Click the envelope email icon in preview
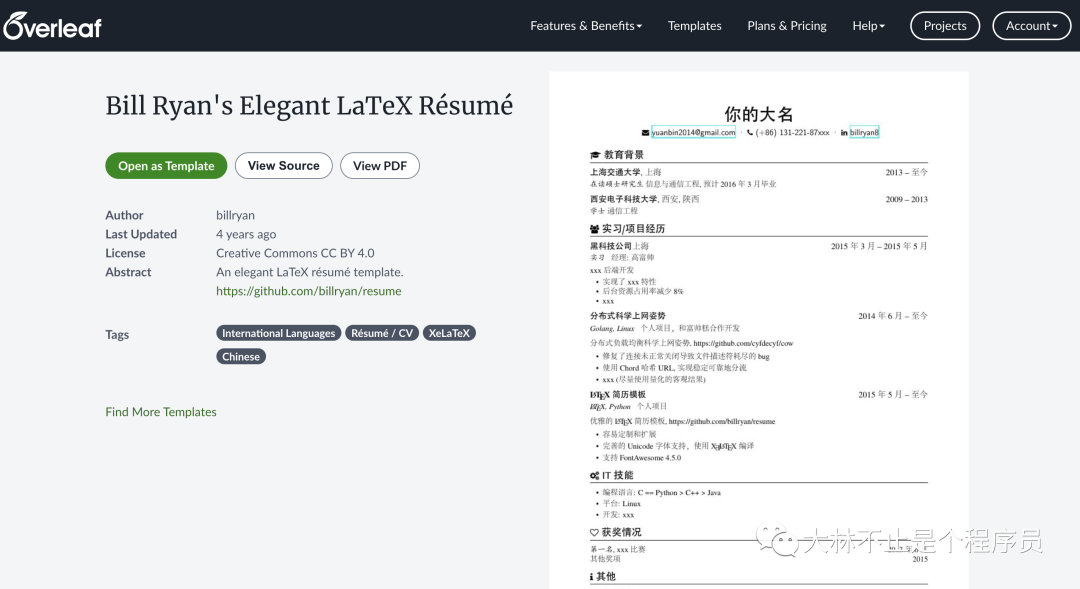Image resolution: width=1080 pixels, height=589 pixels. click(x=645, y=132)
